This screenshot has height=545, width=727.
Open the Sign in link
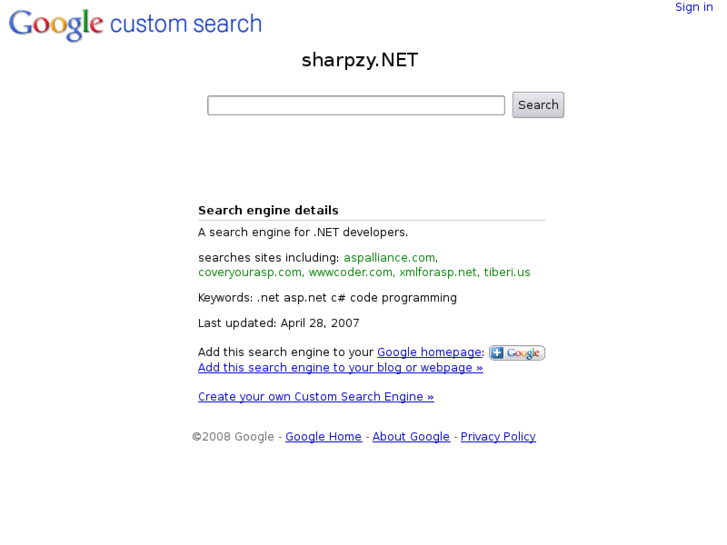[693, 7]
